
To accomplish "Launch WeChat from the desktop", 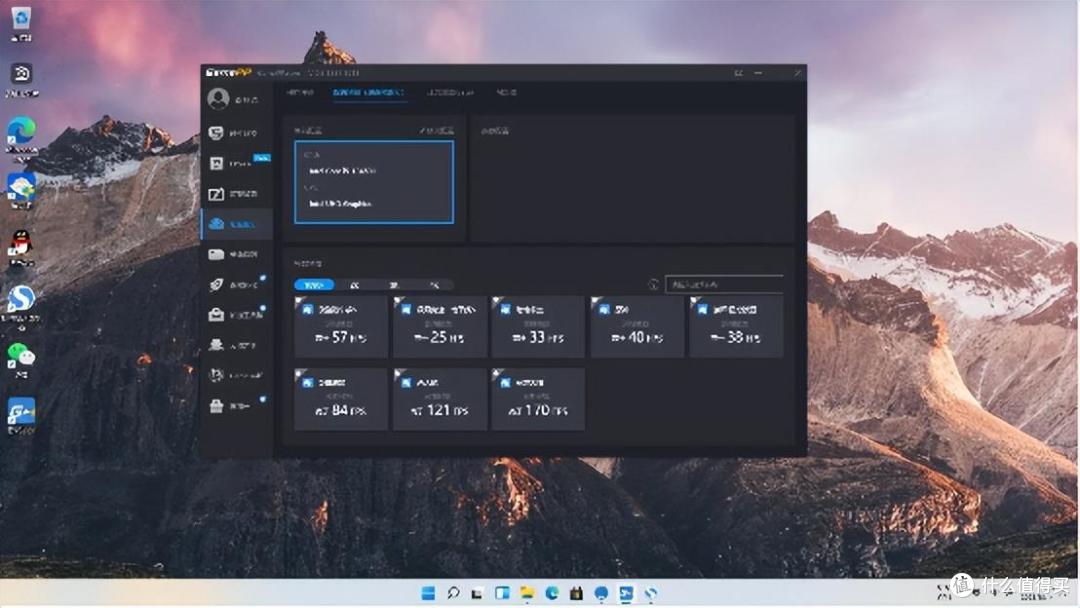I will coord(21,360).
